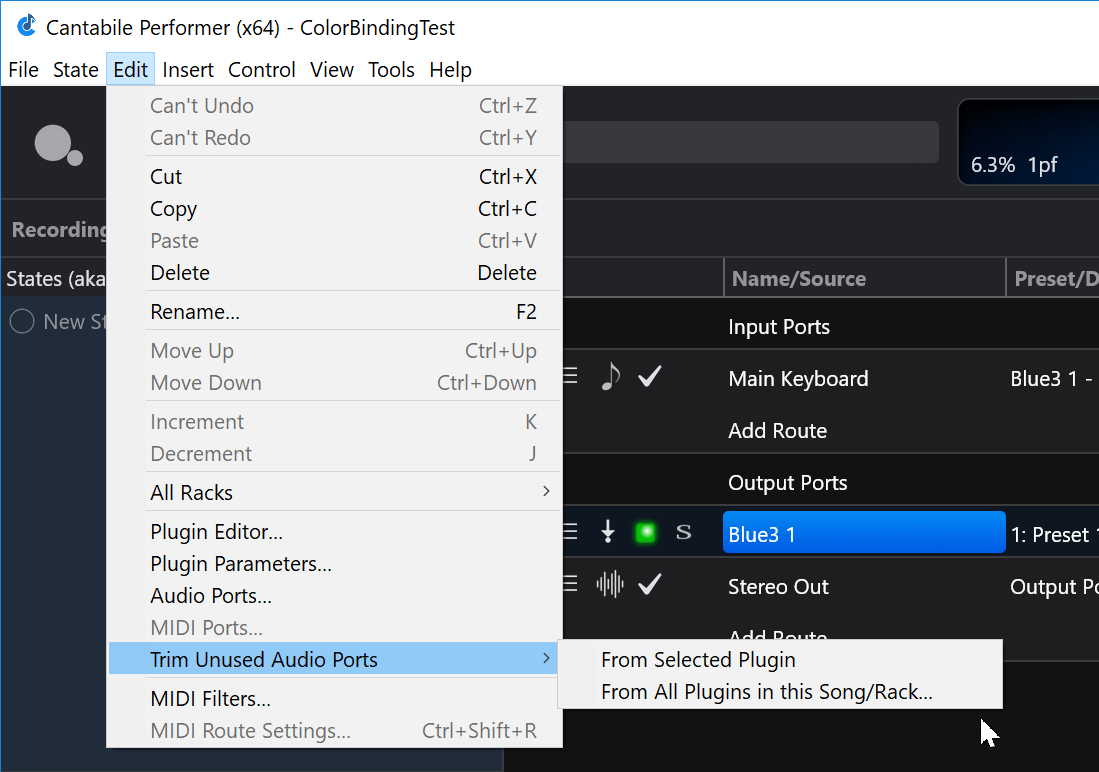Toggle the Stereo Out enabled checkmark
Image resolution: width=1099 pixels, height=772 pixels.
(650, 583)
